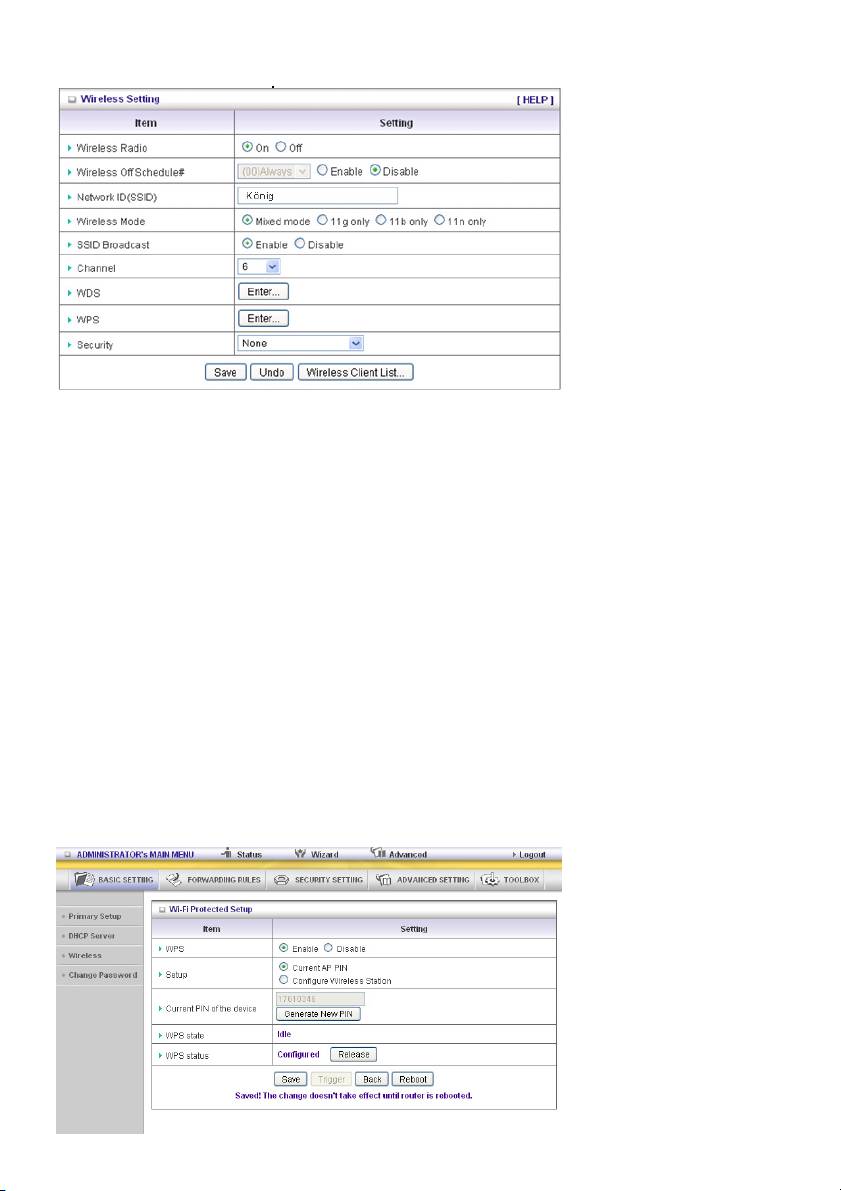Choose Configure Wireless Station setup option

pyautogui.click(x=283, y=980)
